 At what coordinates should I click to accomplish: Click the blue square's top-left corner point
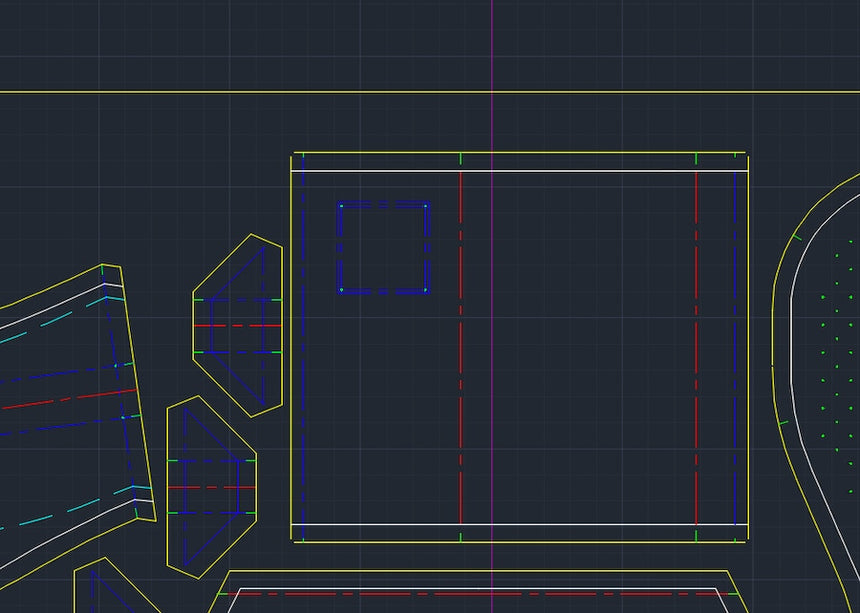tap(341, 206)
